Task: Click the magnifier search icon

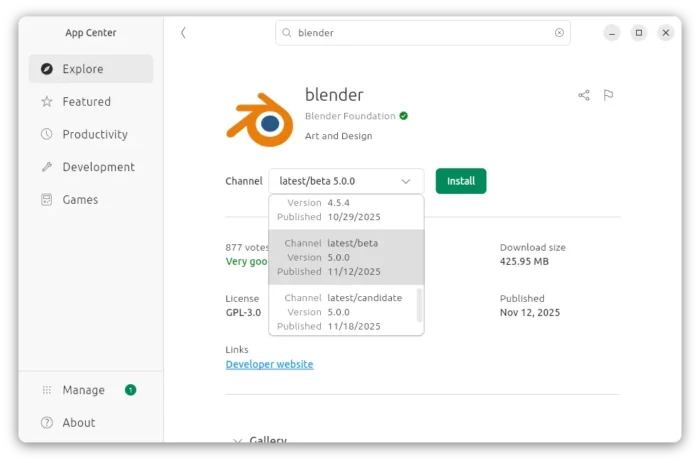Action: (x=288, y=33)
